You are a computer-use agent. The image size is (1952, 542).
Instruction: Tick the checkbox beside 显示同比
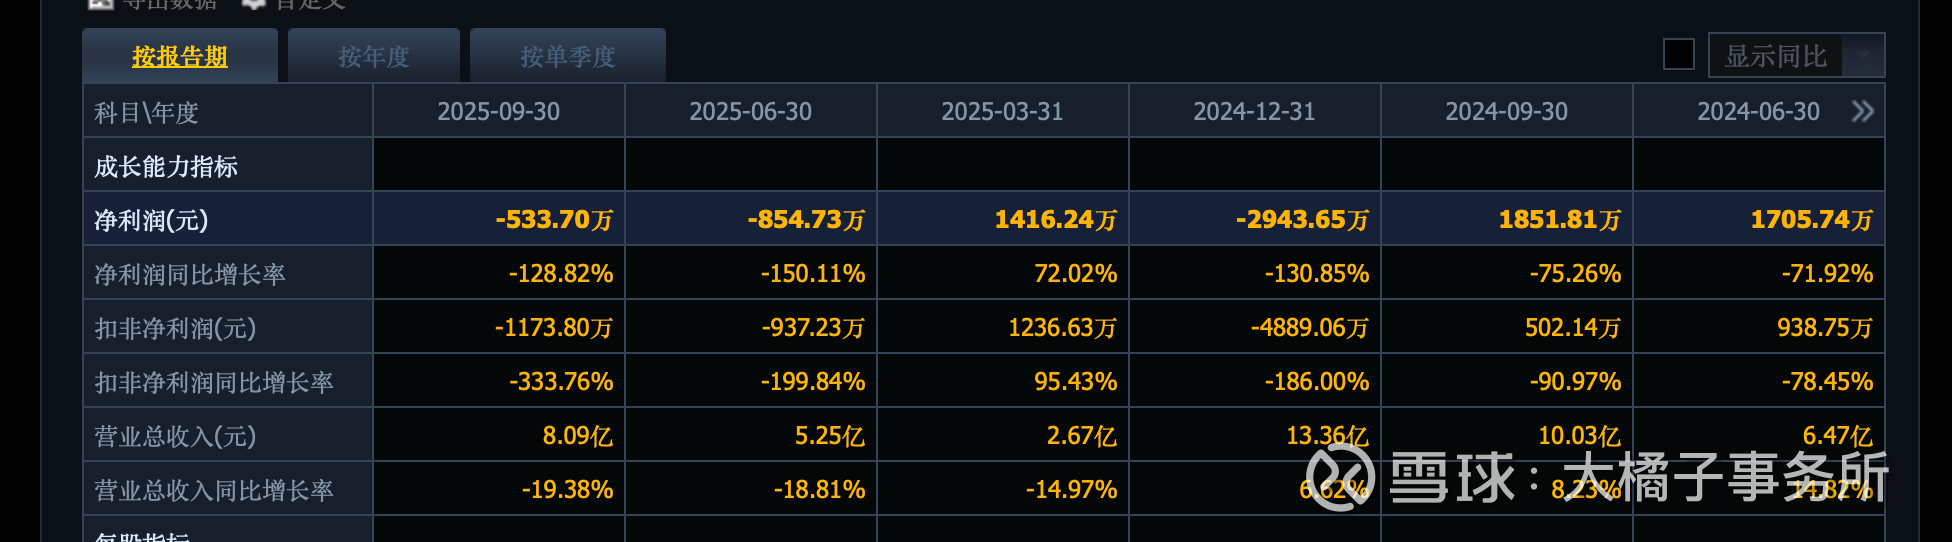coord(1678,55)
